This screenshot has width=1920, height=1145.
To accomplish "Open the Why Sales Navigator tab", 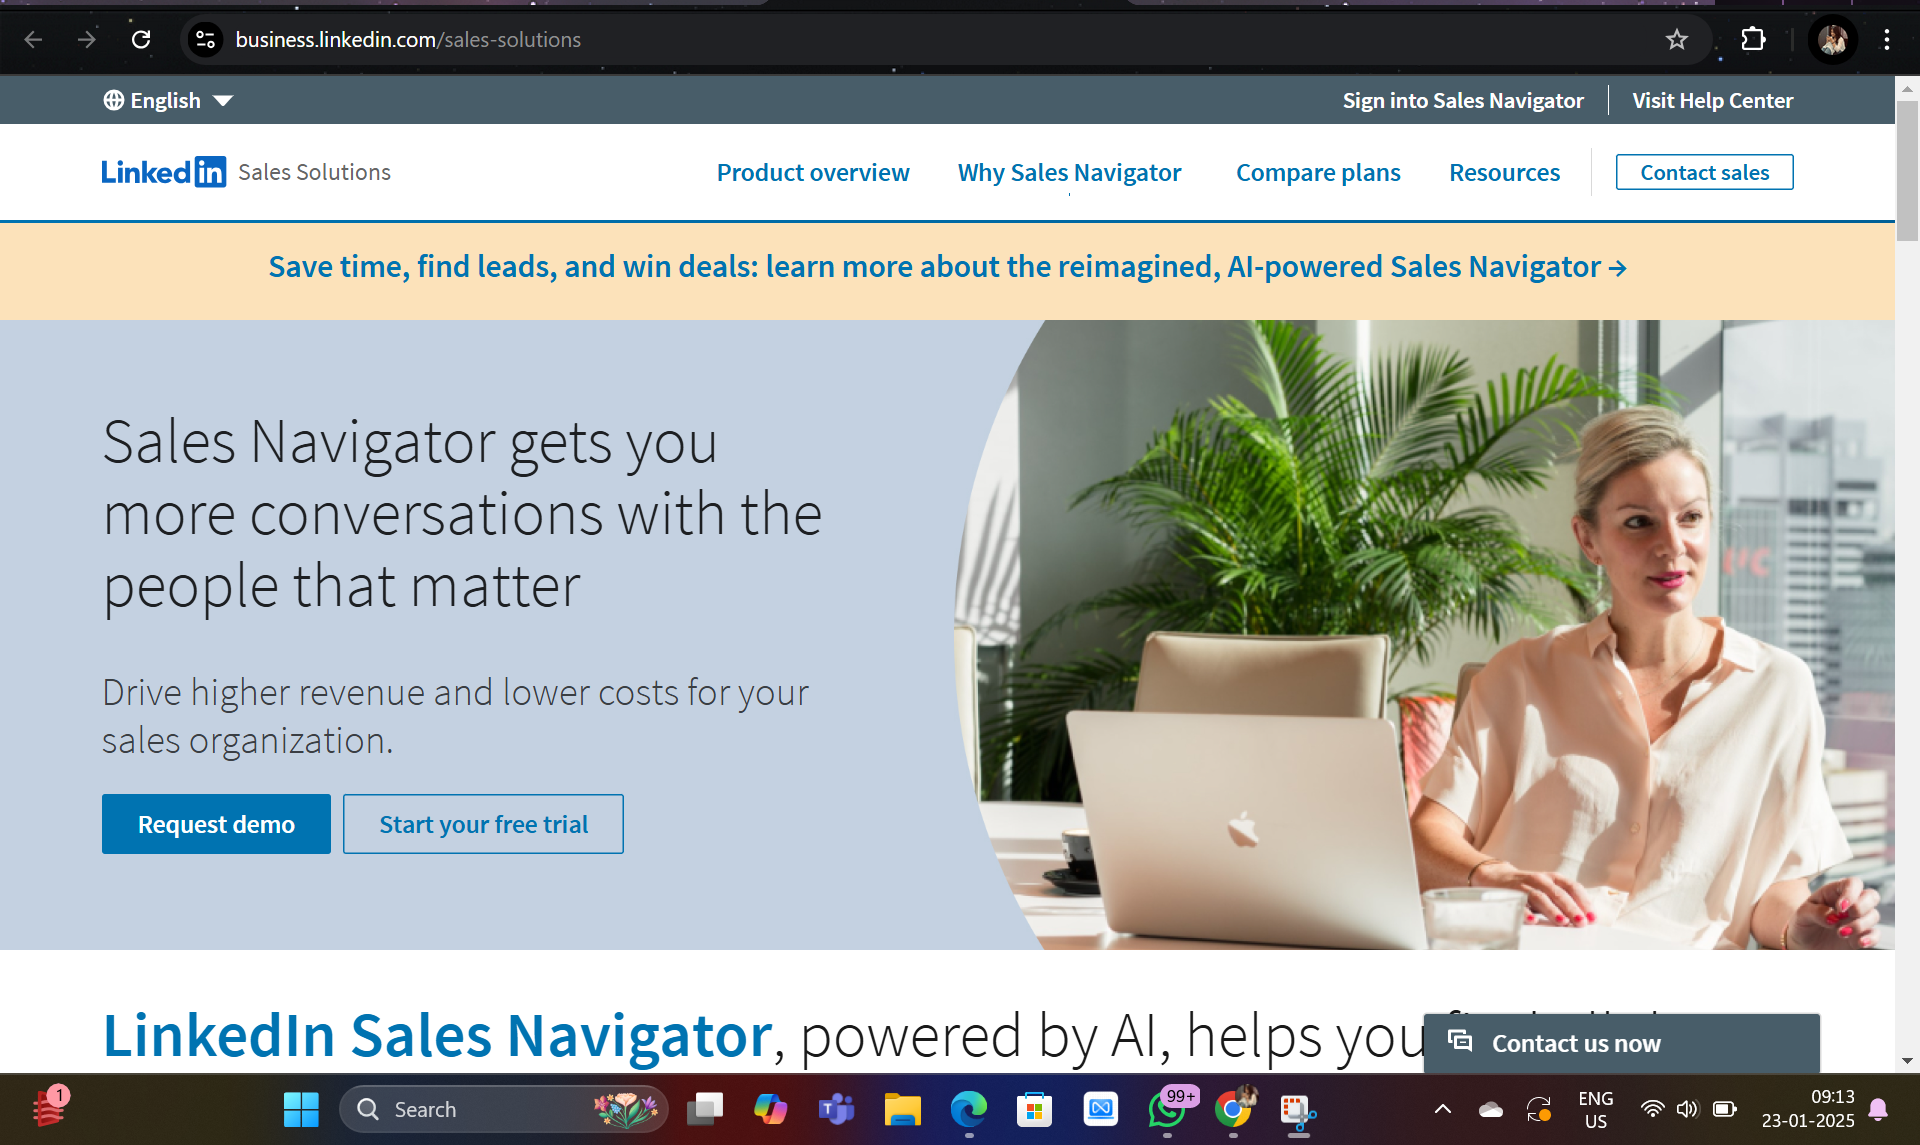I will pos(1070,172).
